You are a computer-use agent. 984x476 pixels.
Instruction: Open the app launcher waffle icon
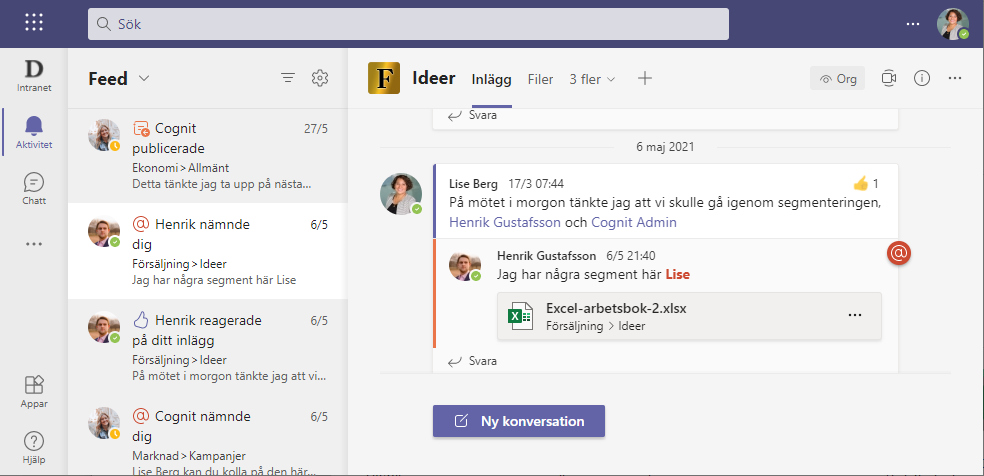34,23
